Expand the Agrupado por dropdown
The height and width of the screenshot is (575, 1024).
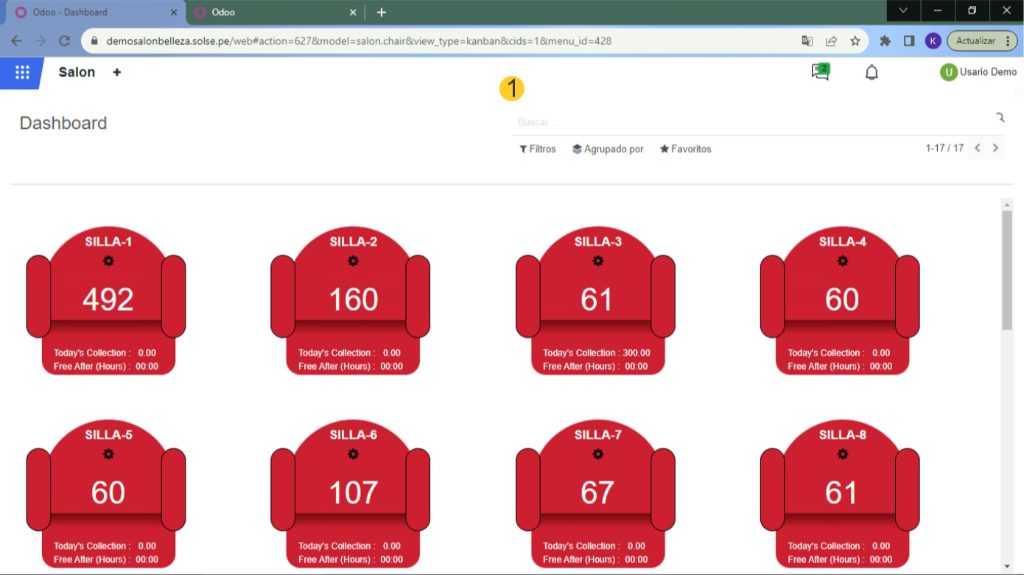tap(607, 149)
